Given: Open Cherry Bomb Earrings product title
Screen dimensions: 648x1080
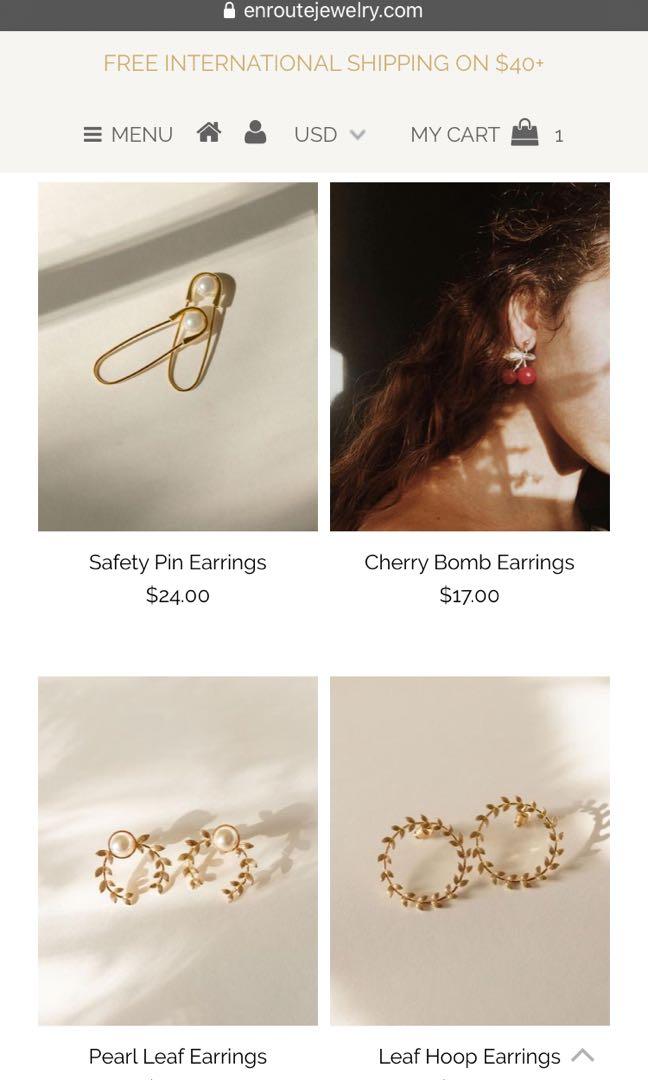Looking at the screenshot, I should point(469,563).
